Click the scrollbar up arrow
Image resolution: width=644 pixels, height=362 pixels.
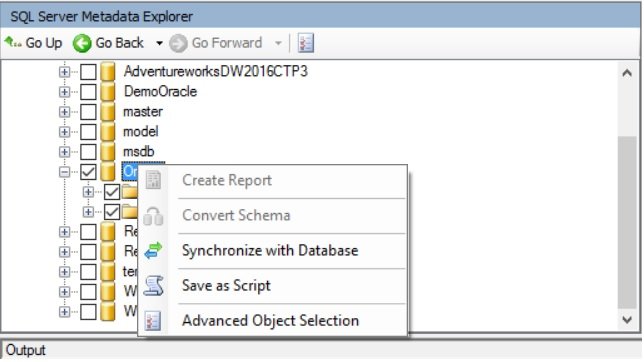click(x=627, y=74)
